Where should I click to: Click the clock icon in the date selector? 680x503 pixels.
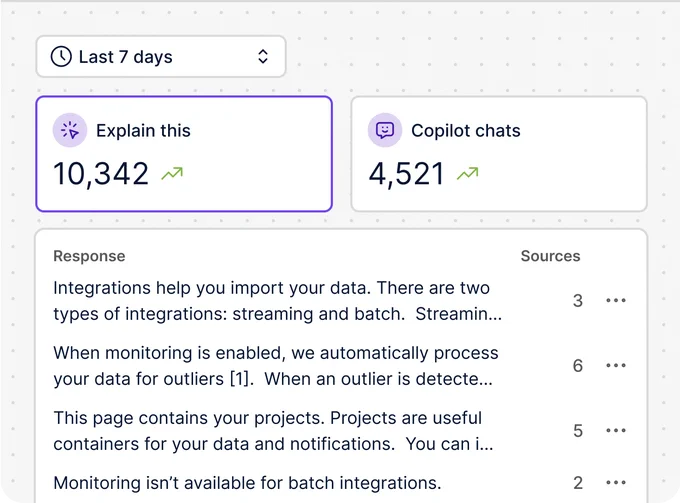(x=61, y=57)
